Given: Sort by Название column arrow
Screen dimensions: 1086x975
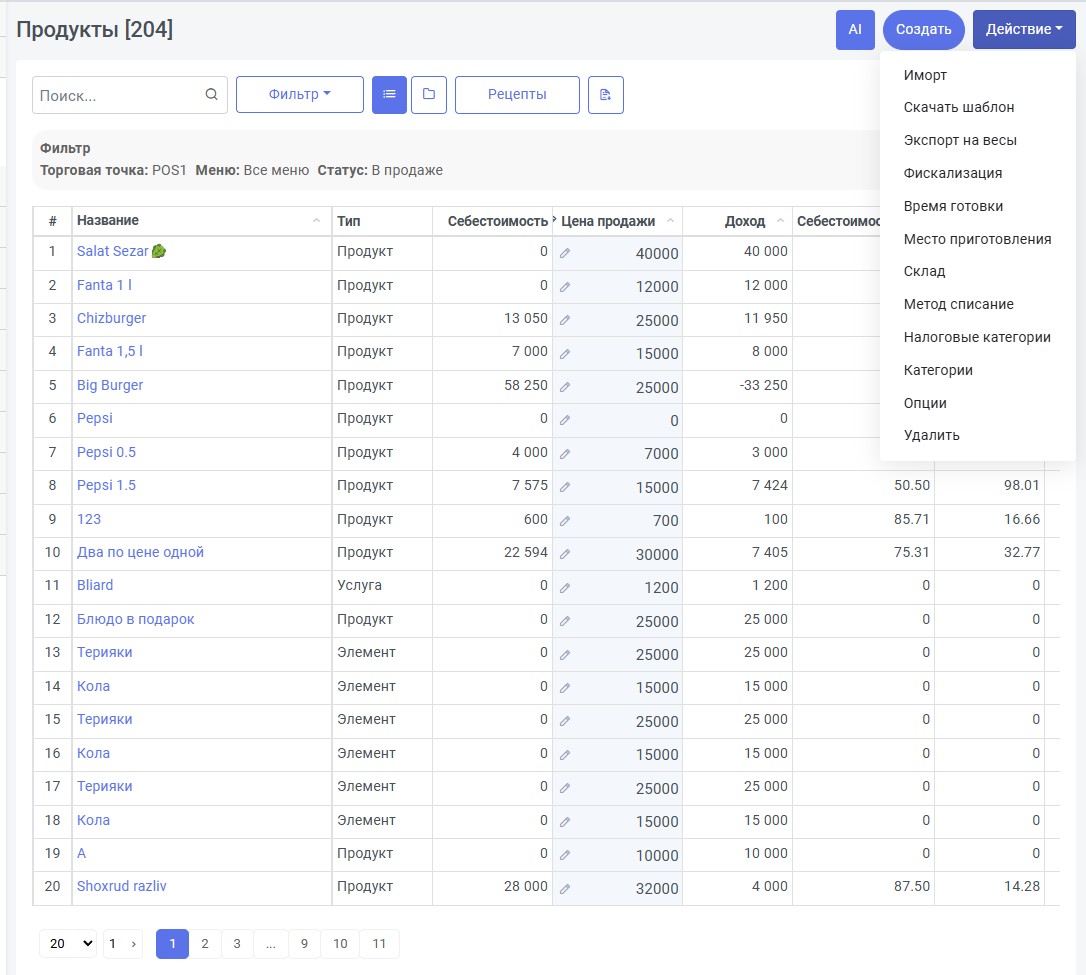Looking at the screenshot, I should (317, 221).
